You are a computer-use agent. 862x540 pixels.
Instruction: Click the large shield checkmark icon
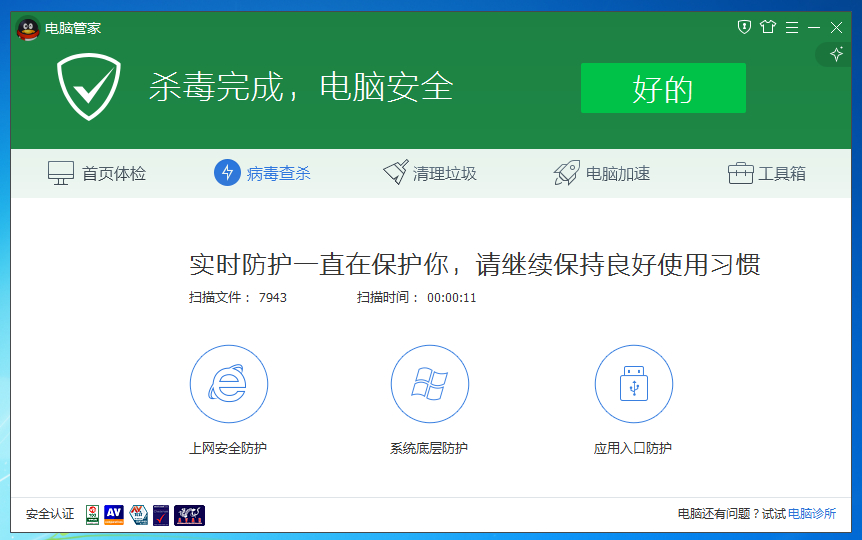click(89, 86)
